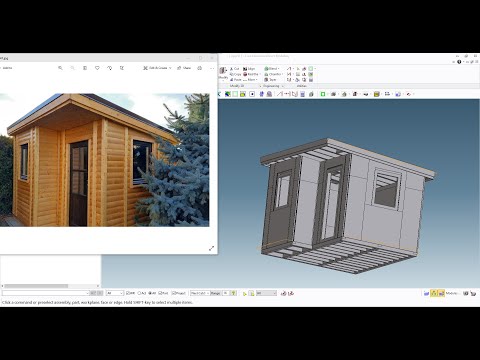Click the light green square toolbar icon
The height and width of the screenshot is (360, 480).
(x=235, y=94)
